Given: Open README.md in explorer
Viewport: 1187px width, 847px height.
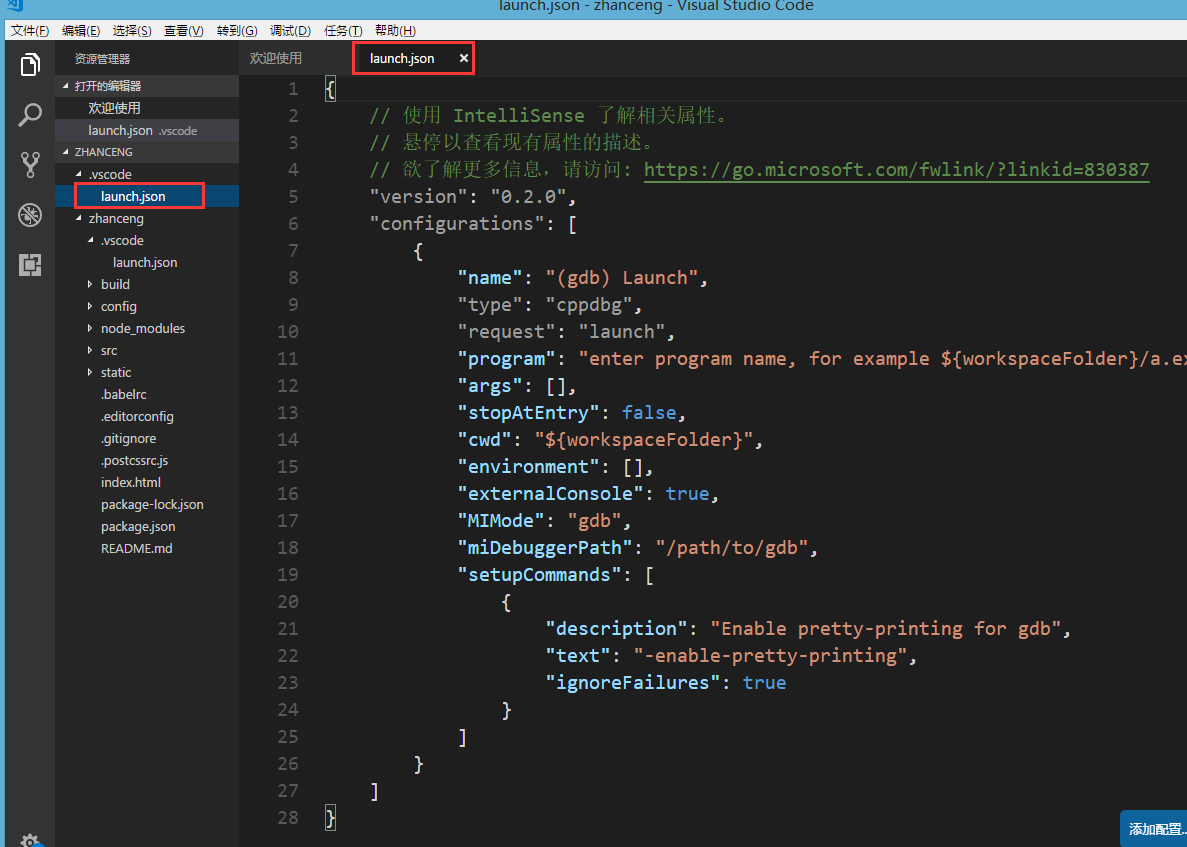Looking at the screenshot, I should click(x=148, y=547).
